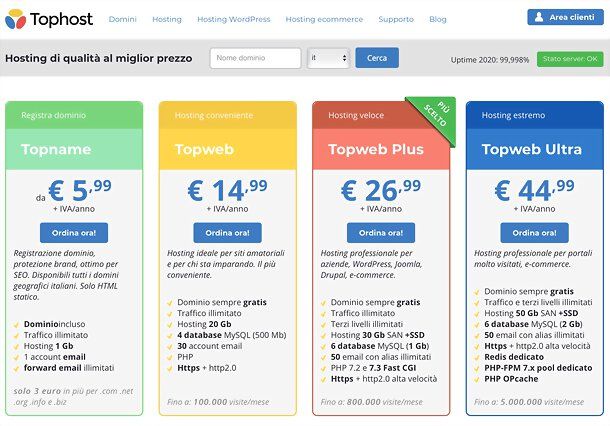Order the Topweb plan
Screen dimensions: 610x426
228,233
